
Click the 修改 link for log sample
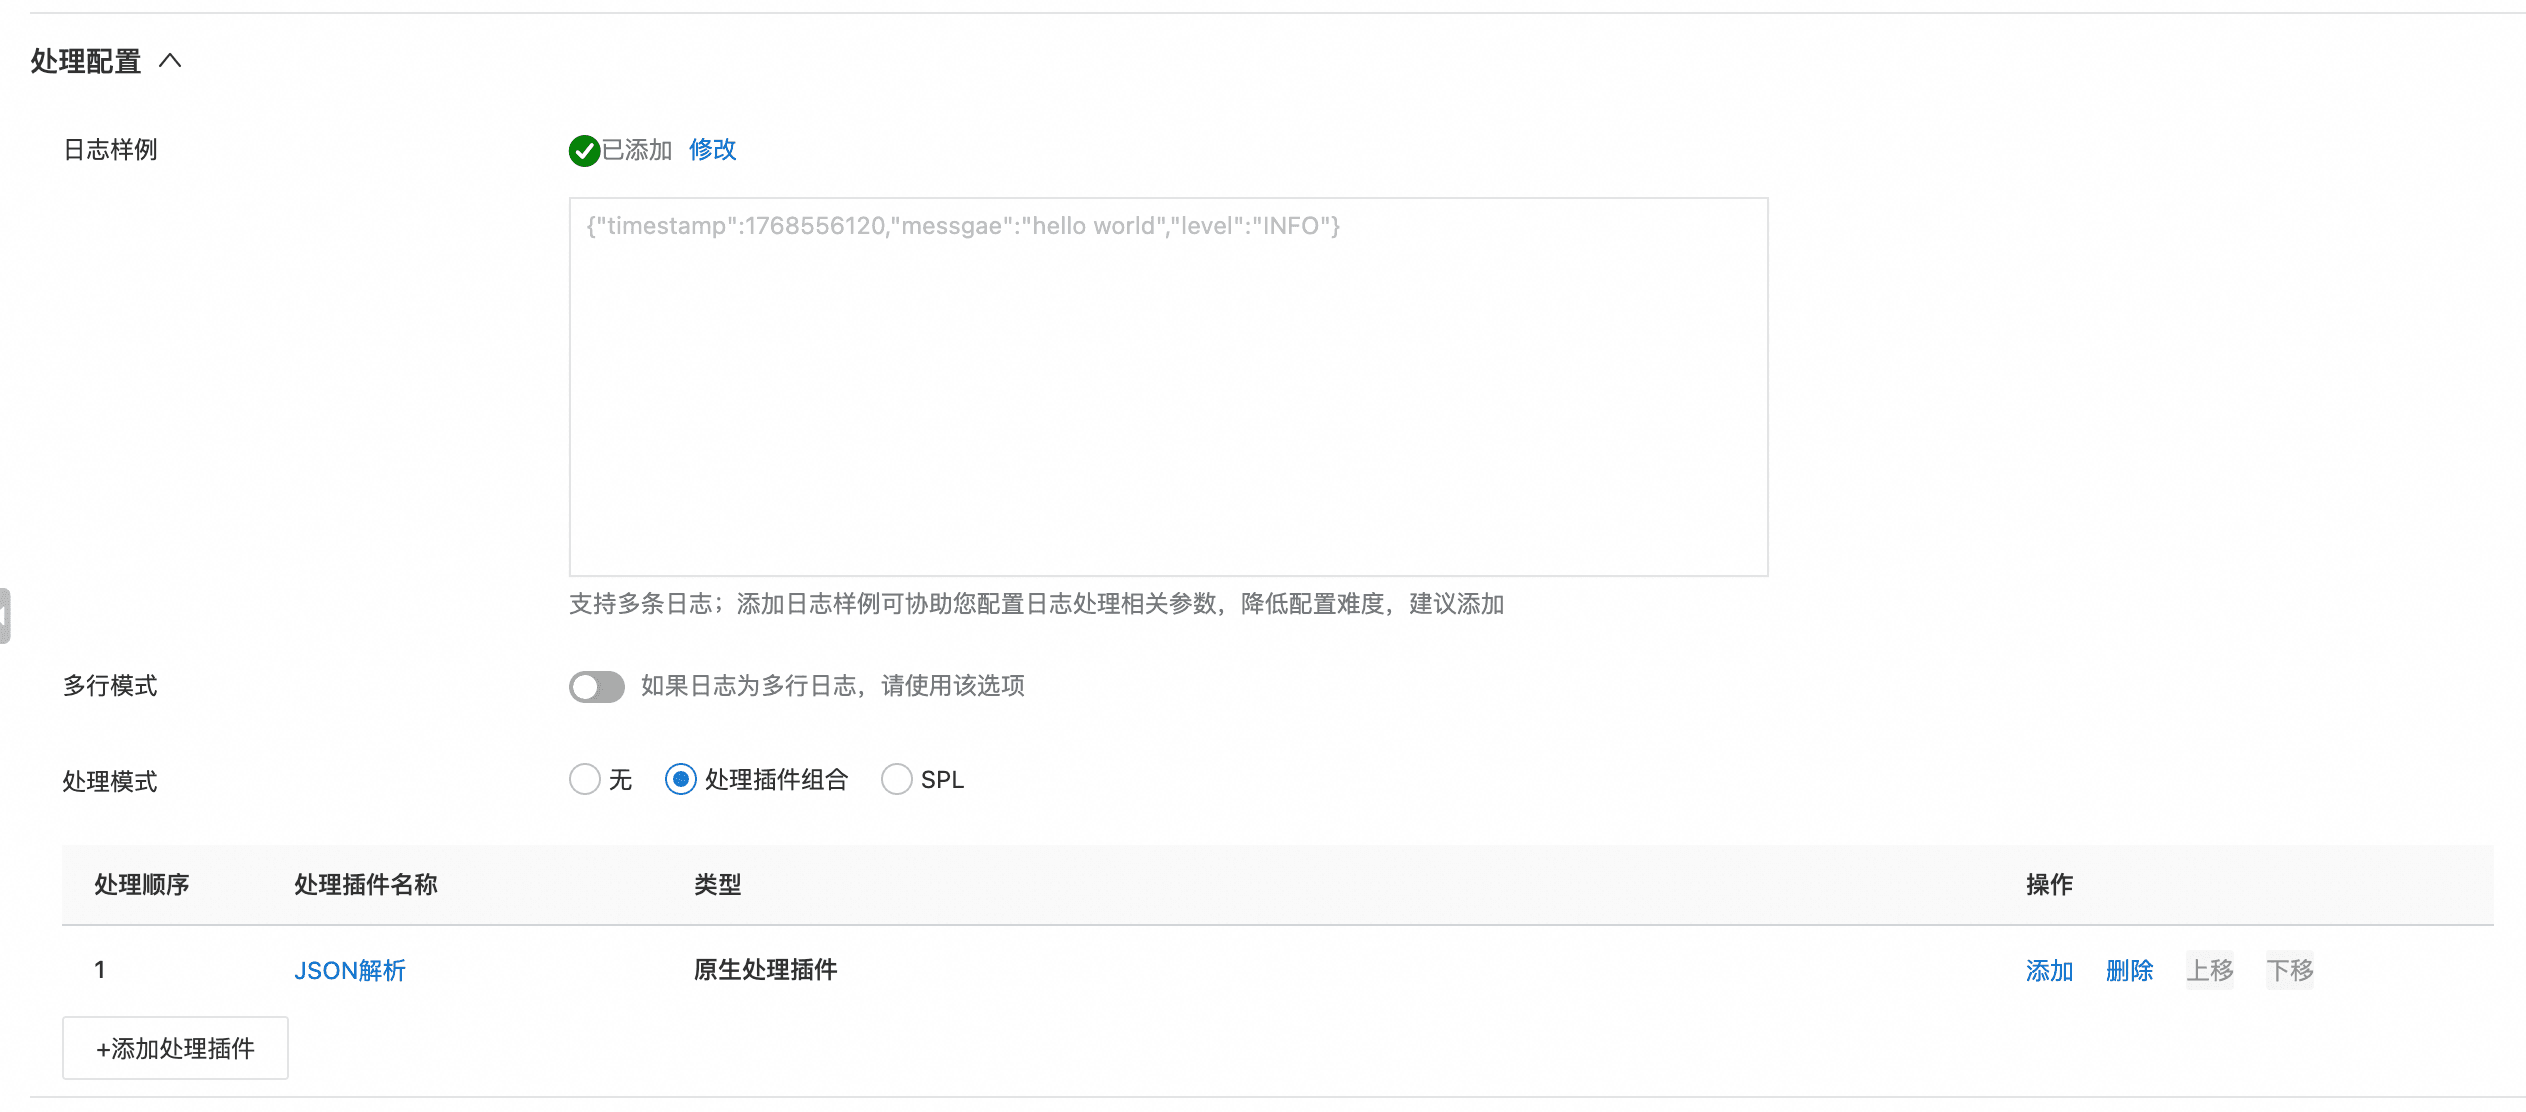pos(712,150)
